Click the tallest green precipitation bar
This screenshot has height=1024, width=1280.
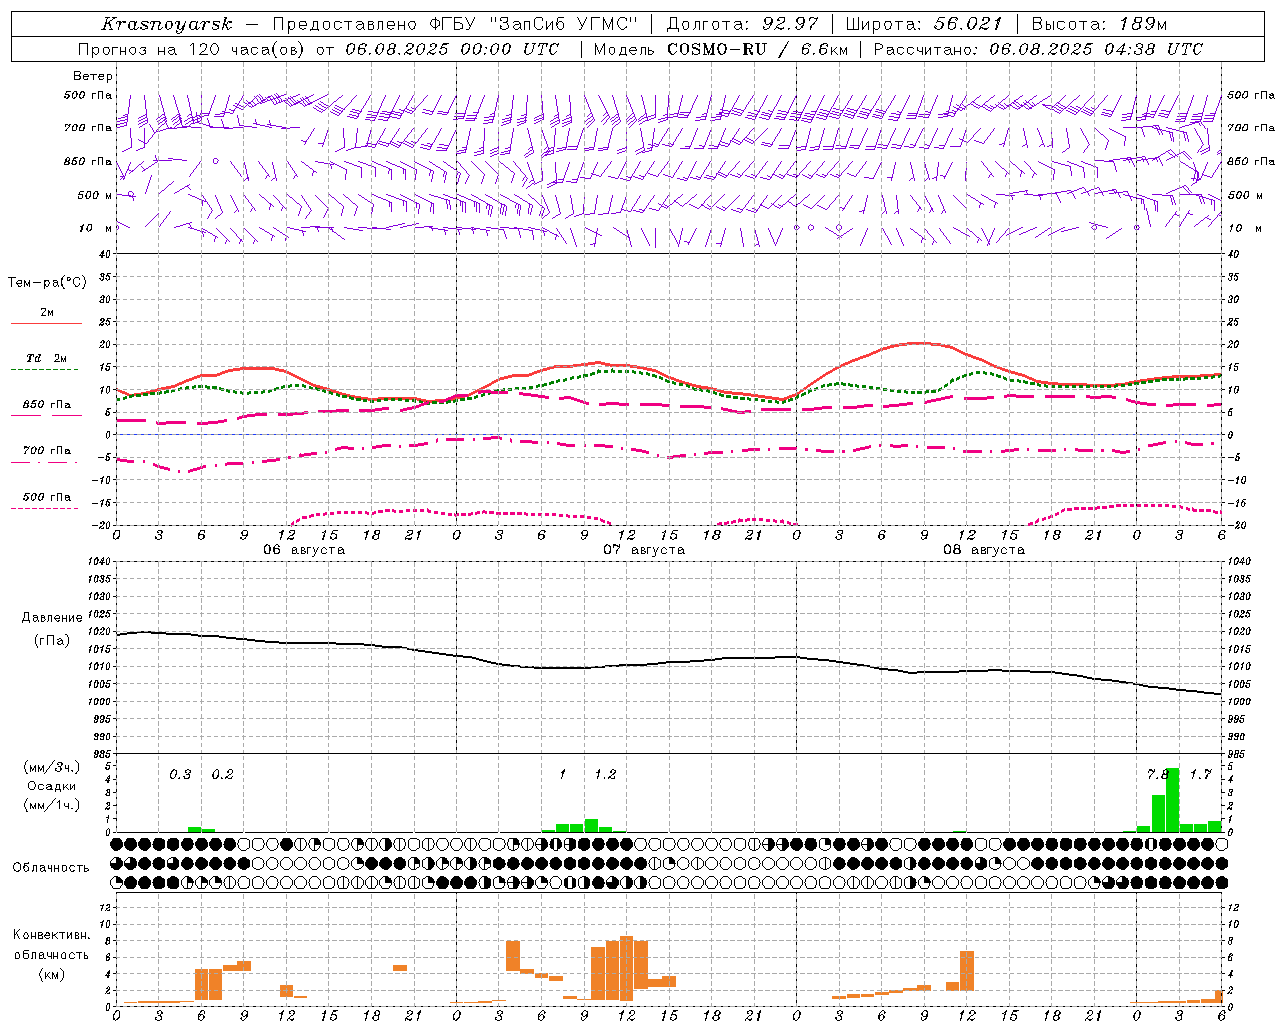[x=1172, y=800]
